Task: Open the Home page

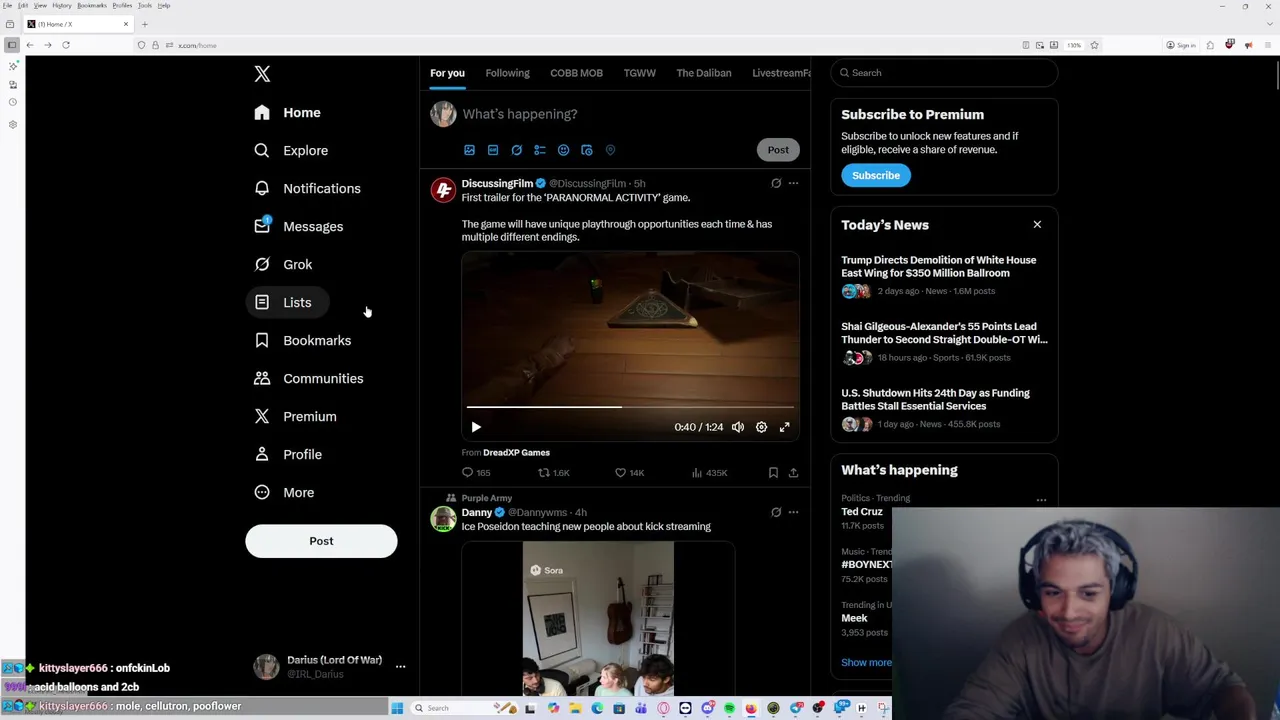Action: 287,113
